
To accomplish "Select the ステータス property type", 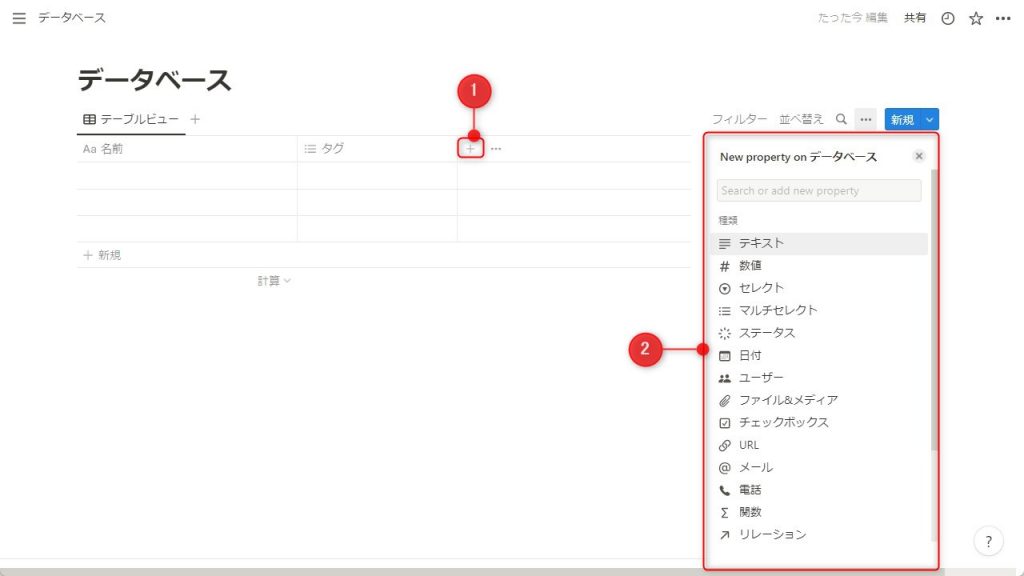I will coord(819,333).
